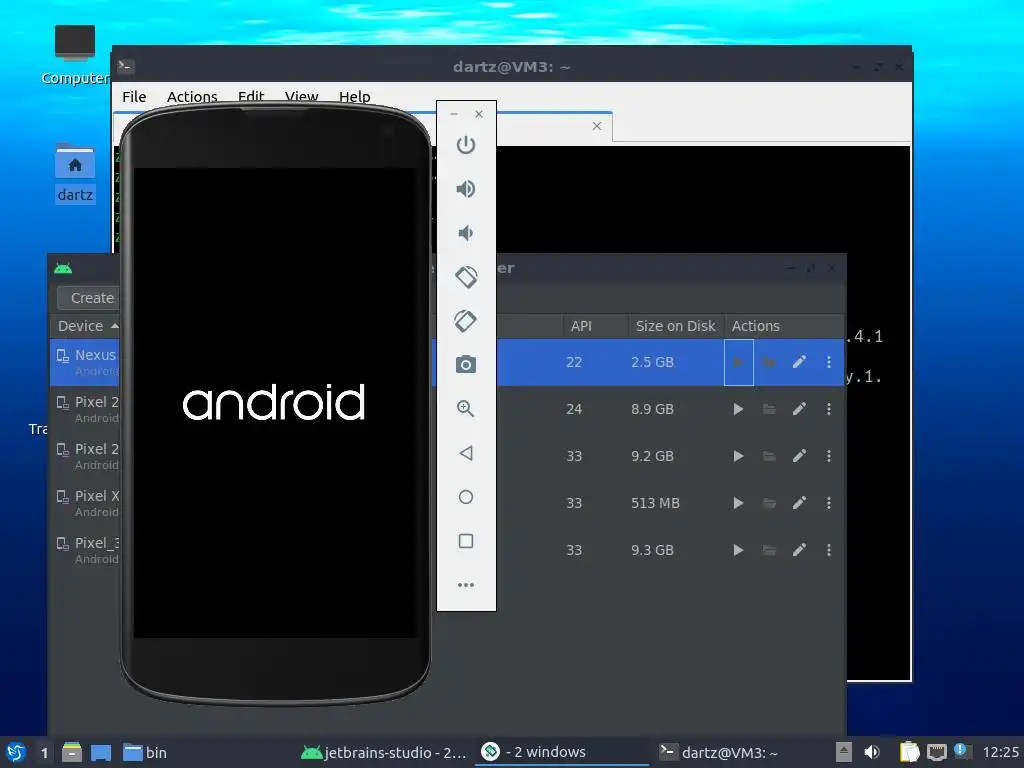Open more actions menu for 9.2 GB device
Image resolution: width=1024 pixels, height=768 pixels.
[829, 456]
